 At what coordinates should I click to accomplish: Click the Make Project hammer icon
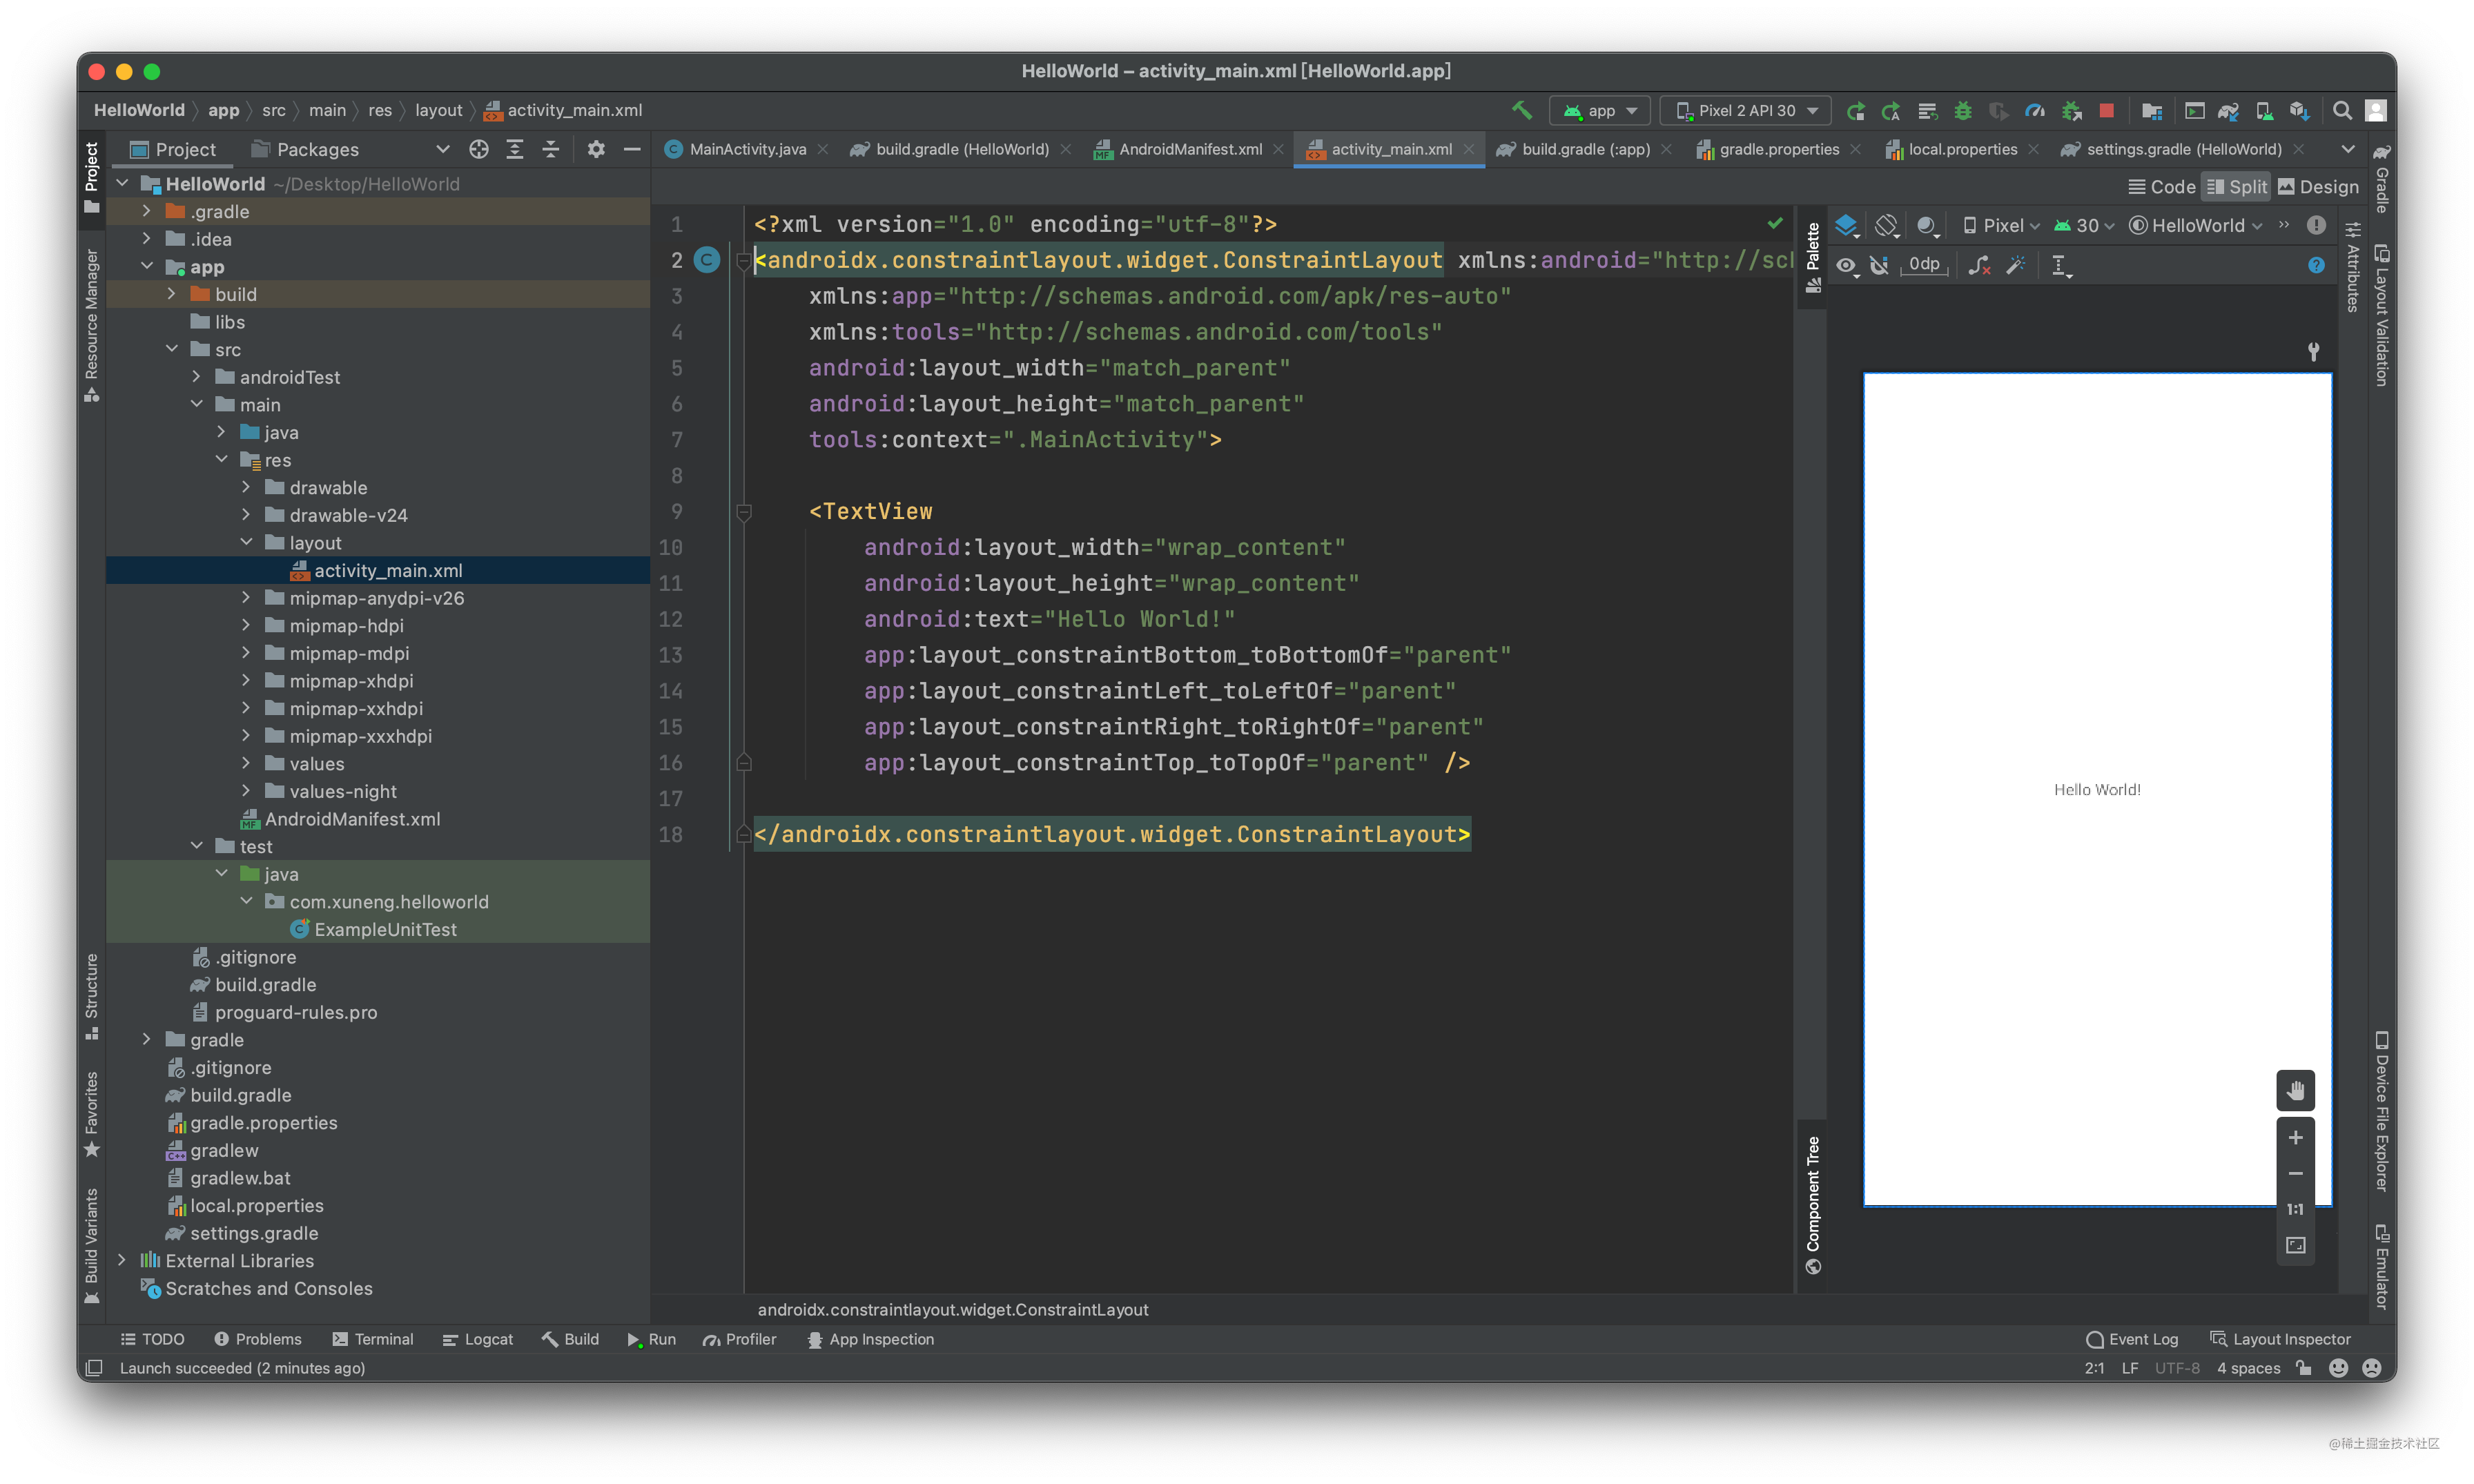(x=1522, y=110)
